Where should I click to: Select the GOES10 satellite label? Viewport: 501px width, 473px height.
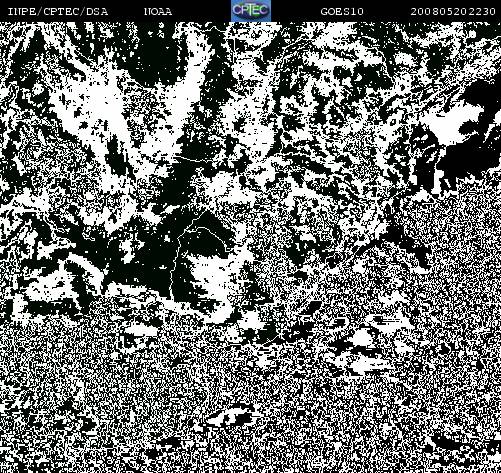tap(342, 12)
